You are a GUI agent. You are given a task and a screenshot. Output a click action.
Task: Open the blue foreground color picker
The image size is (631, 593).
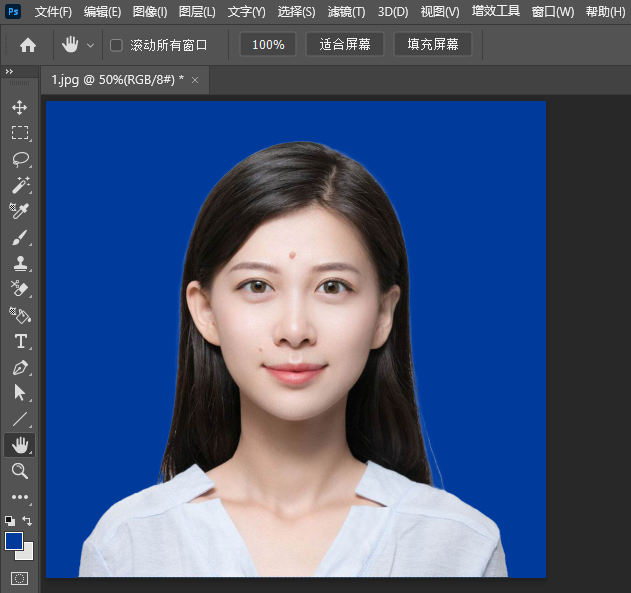(13, 540)
